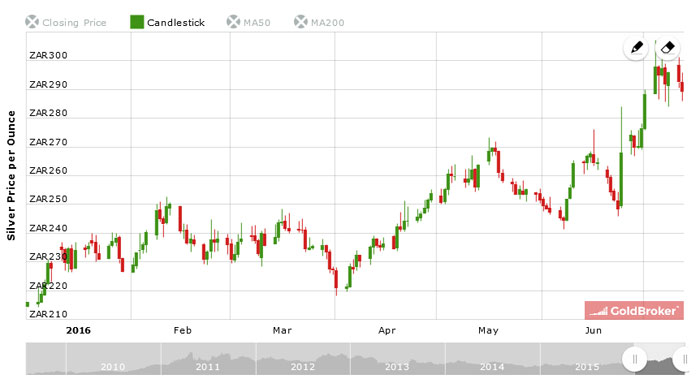Click the Silver Price per Ounce axis title
This screenshot has width=700, height=379.
coord(11,175)
